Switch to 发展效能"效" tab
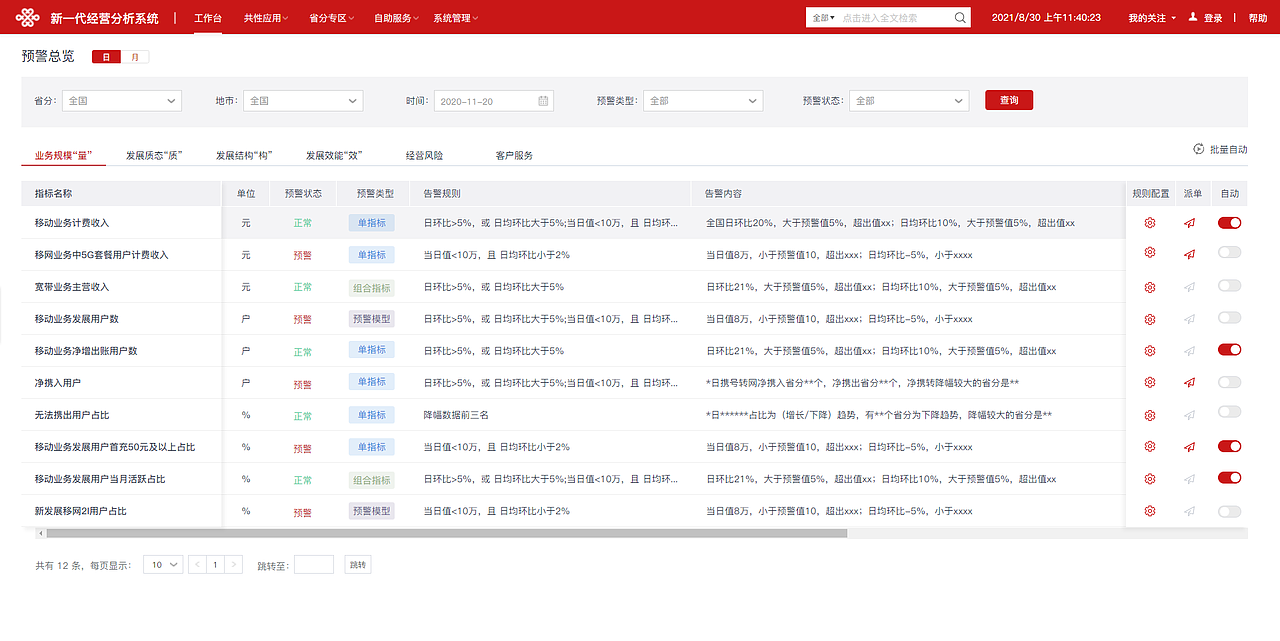The height and width of the screenshot is (641, 1280). pyautogui.click(x=333, y=155)
